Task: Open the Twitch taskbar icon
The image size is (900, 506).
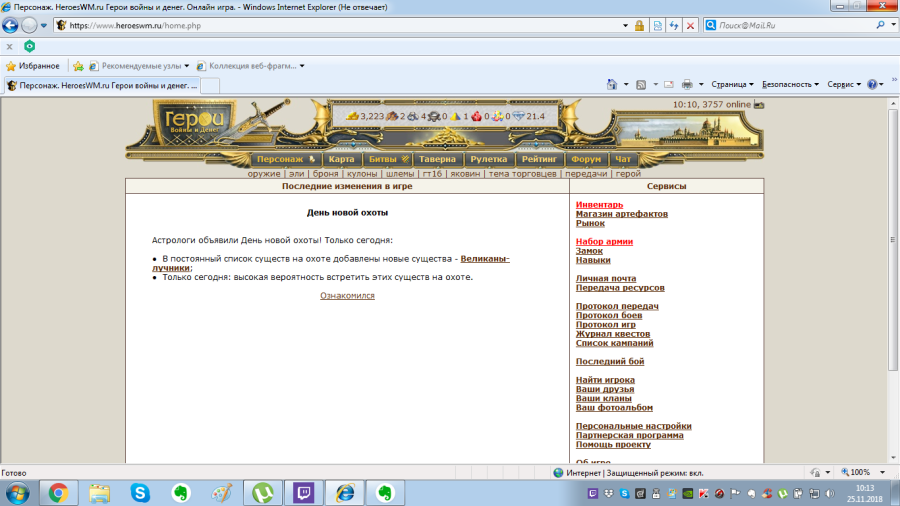Action: click(302, 492)
